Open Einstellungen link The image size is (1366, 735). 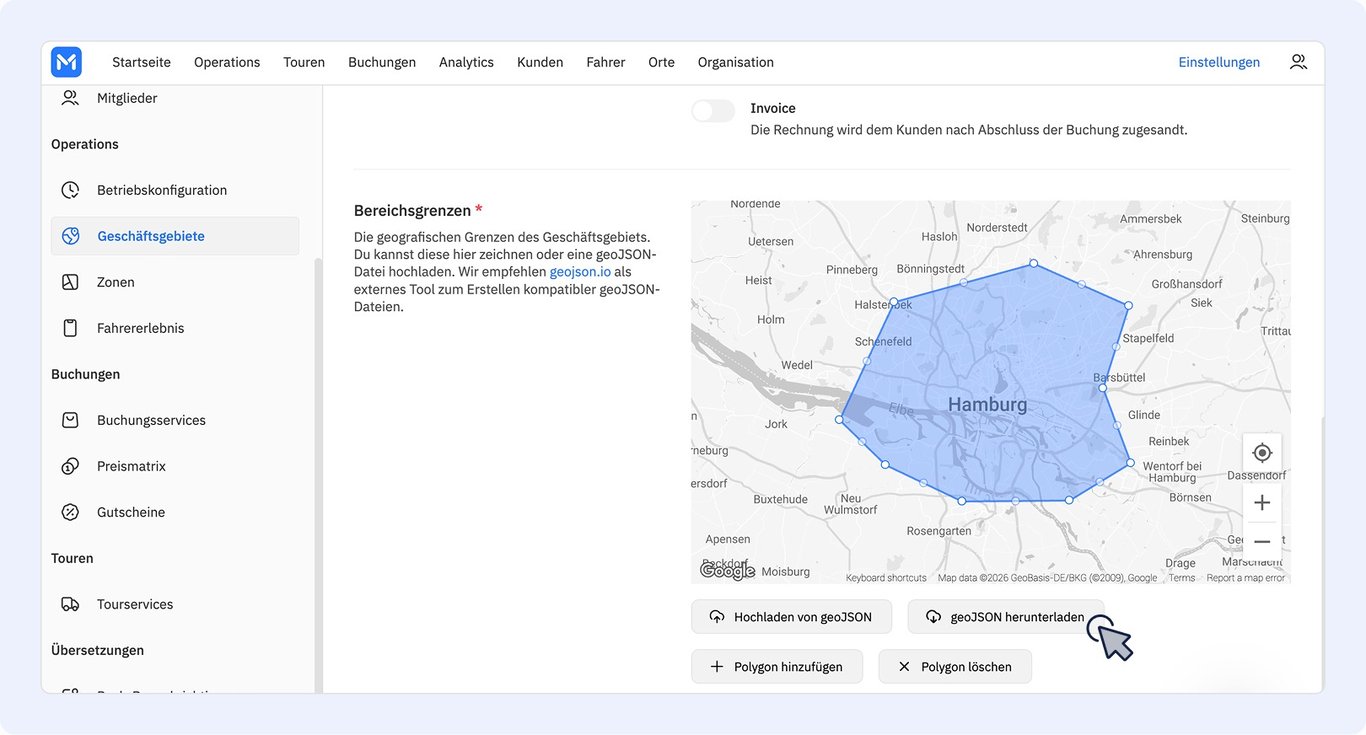1219,62
